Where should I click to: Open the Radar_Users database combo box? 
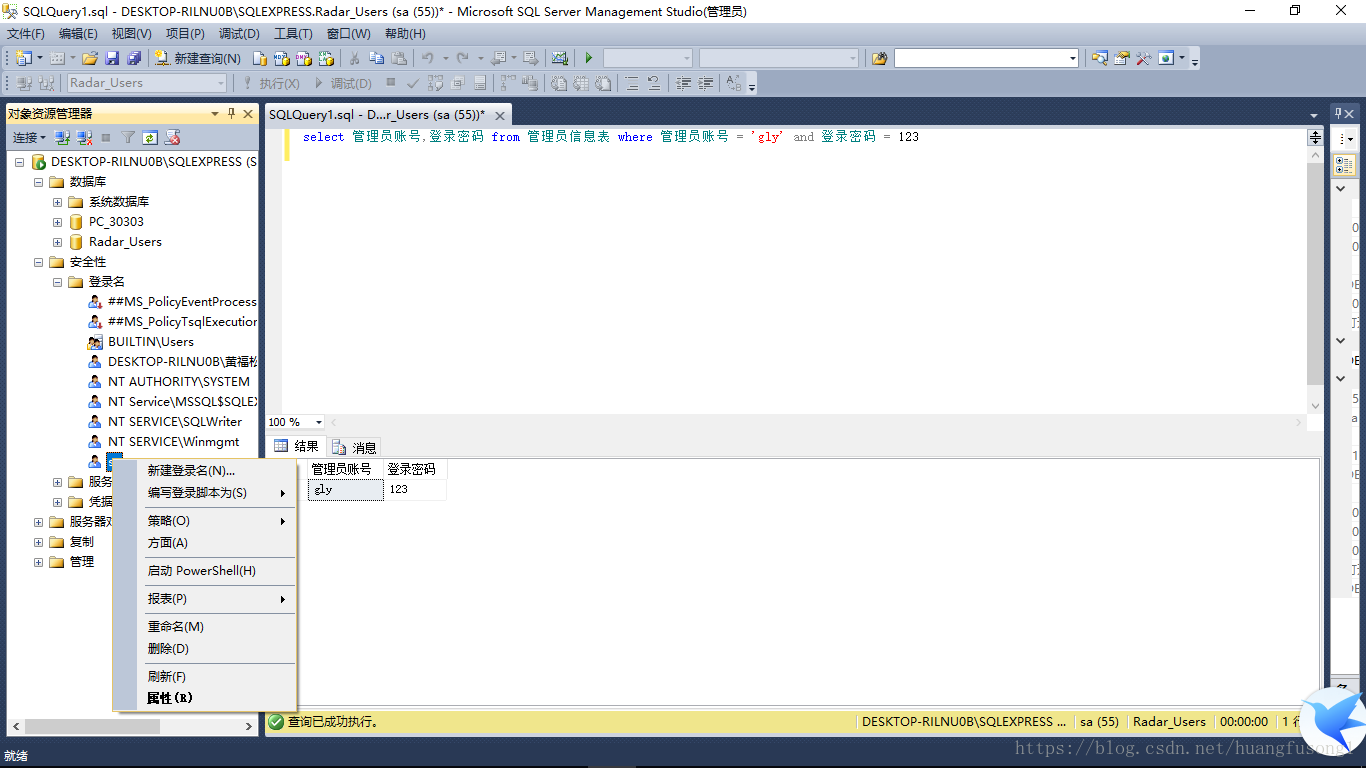pyautogui.click(x=146, y=83)
